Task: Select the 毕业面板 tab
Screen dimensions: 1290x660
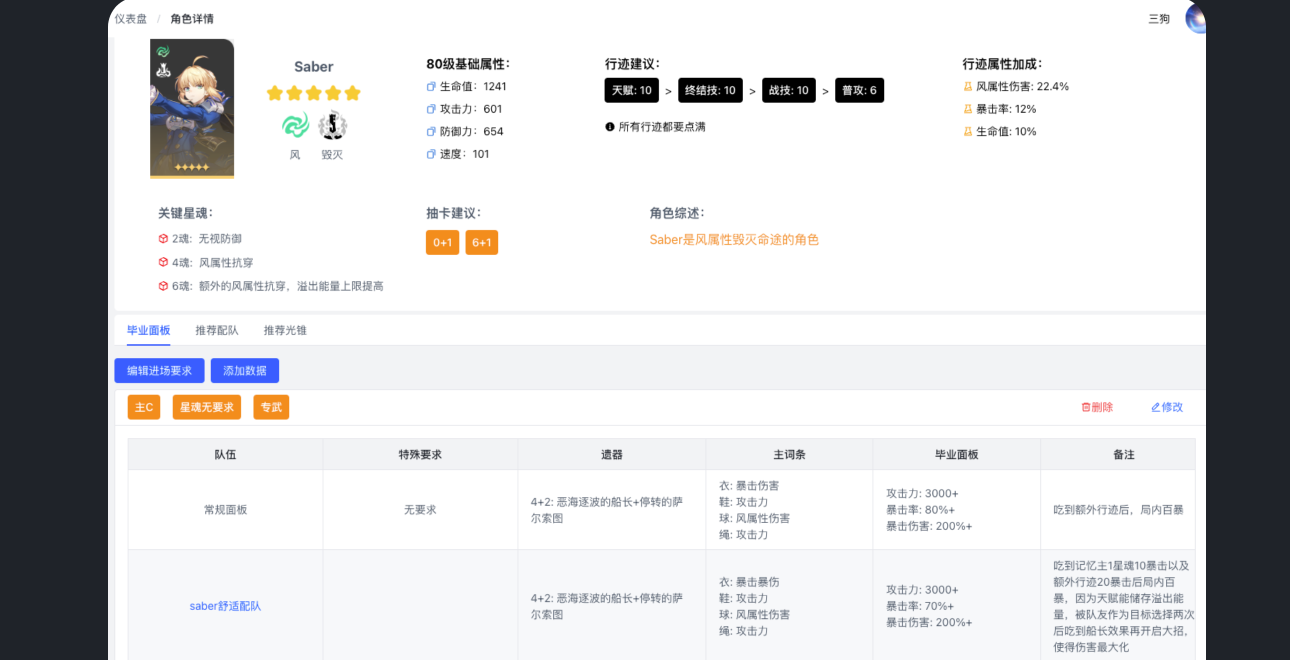Action: [x=148, y=330]
